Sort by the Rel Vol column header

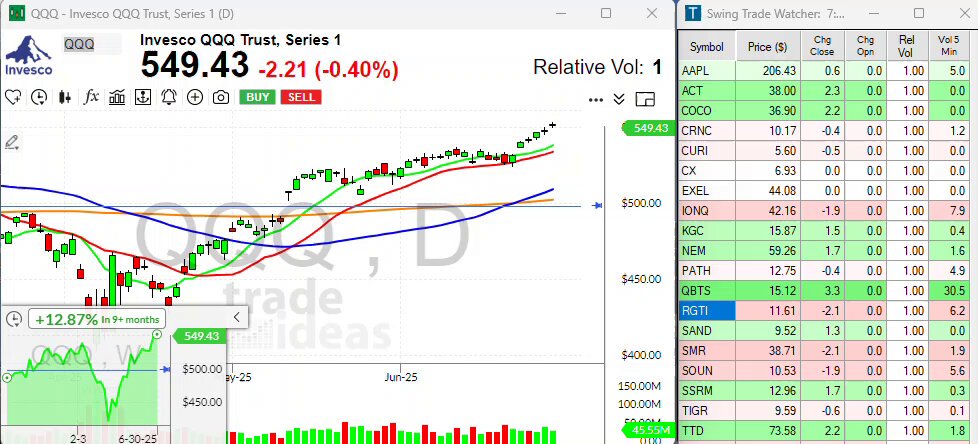tap(907, 47)
